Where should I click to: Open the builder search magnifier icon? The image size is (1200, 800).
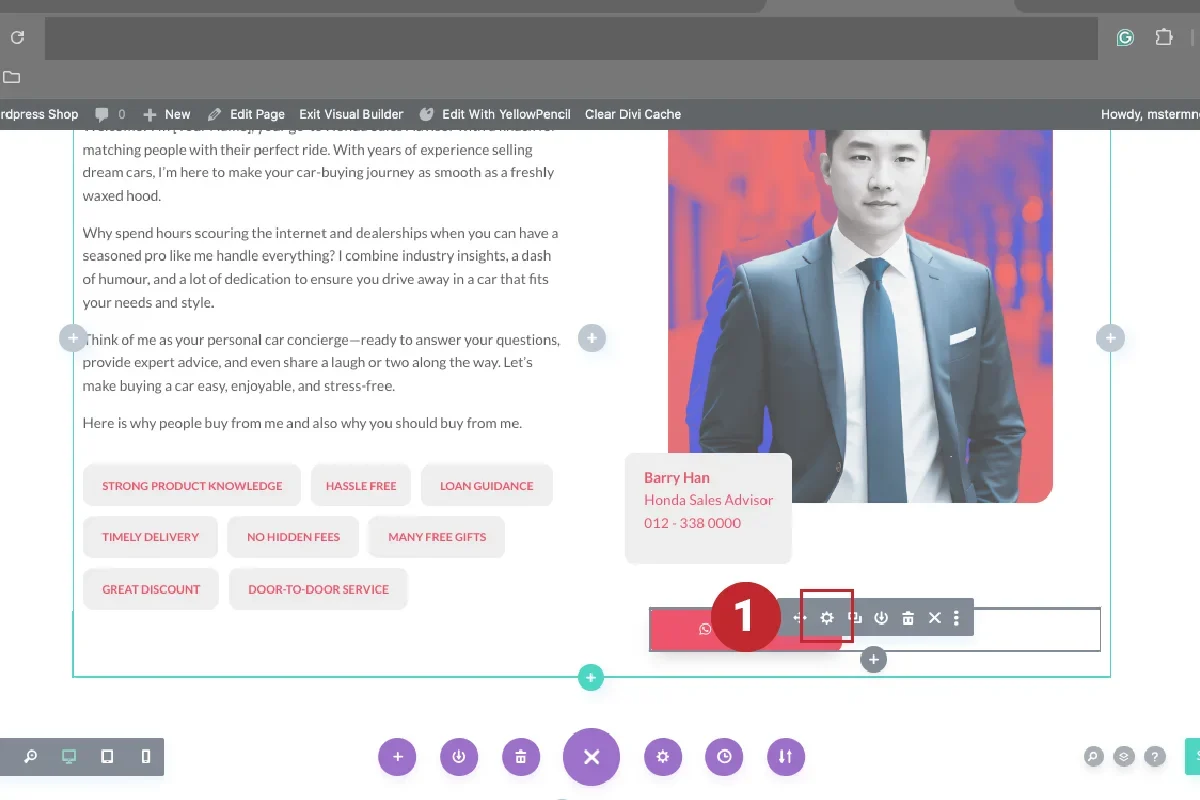pyautogui.click(x=1092, y=757)
